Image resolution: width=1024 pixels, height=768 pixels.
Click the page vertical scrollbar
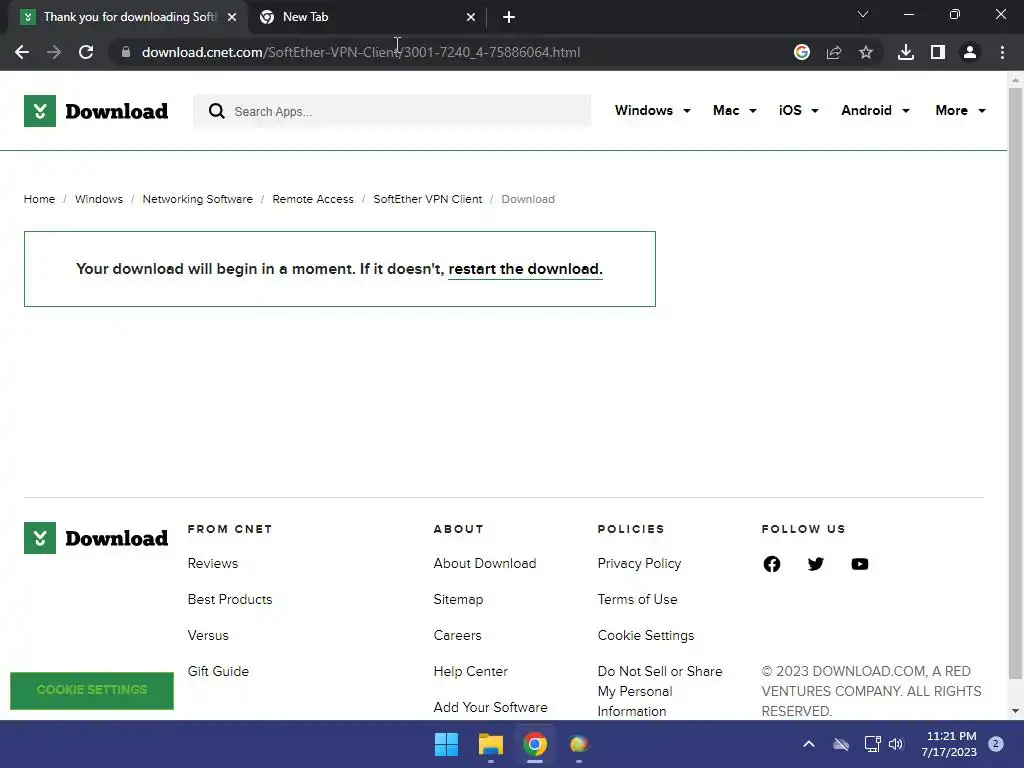tap(1015, 385)
